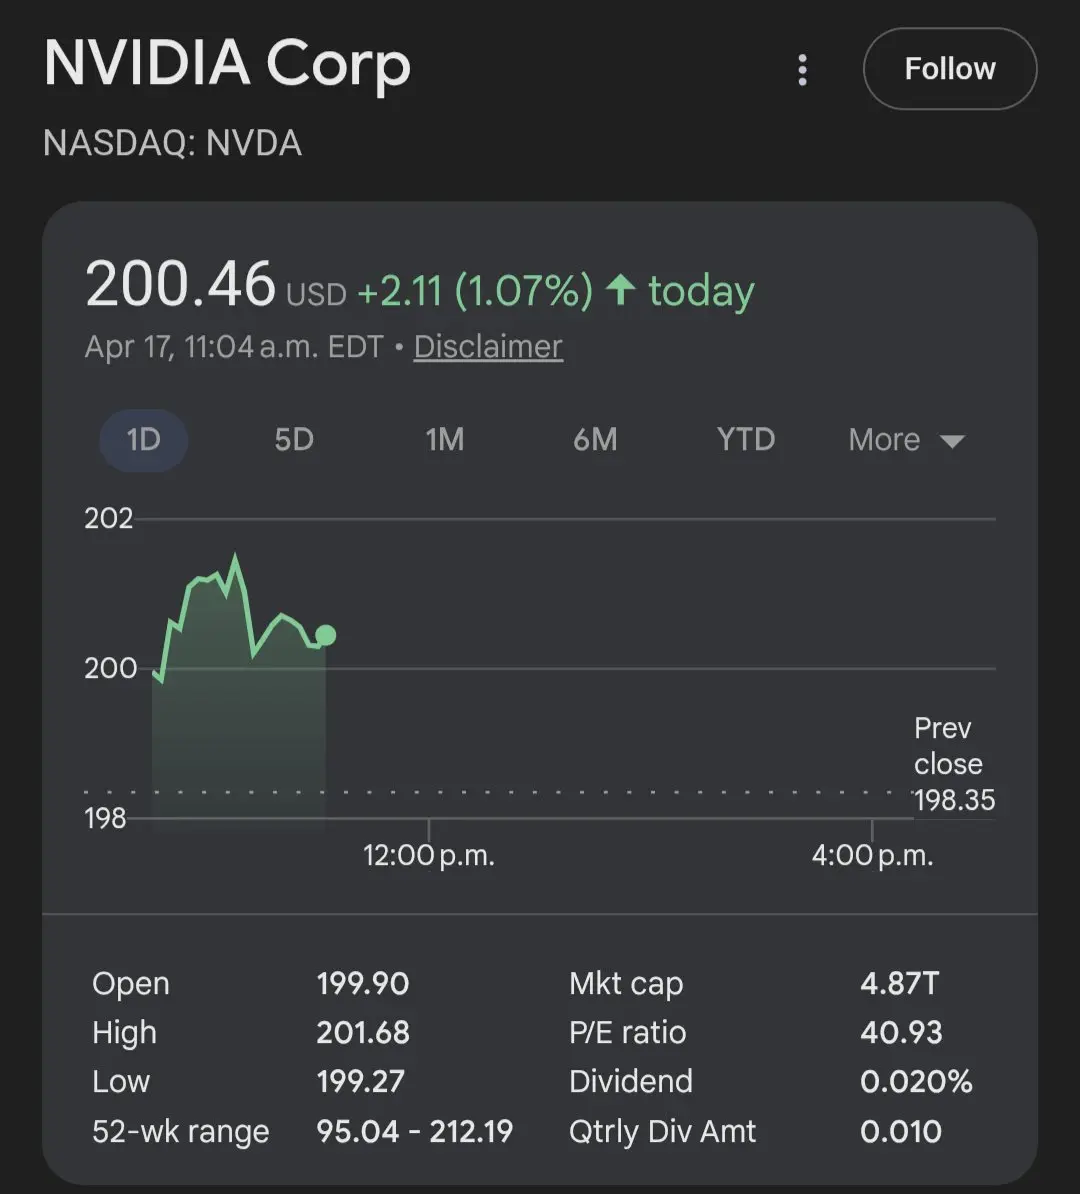Viewport: 1080px width, 1194px height.
Task: Click the 52-wk range value
Action: (x=414, y=1131)
